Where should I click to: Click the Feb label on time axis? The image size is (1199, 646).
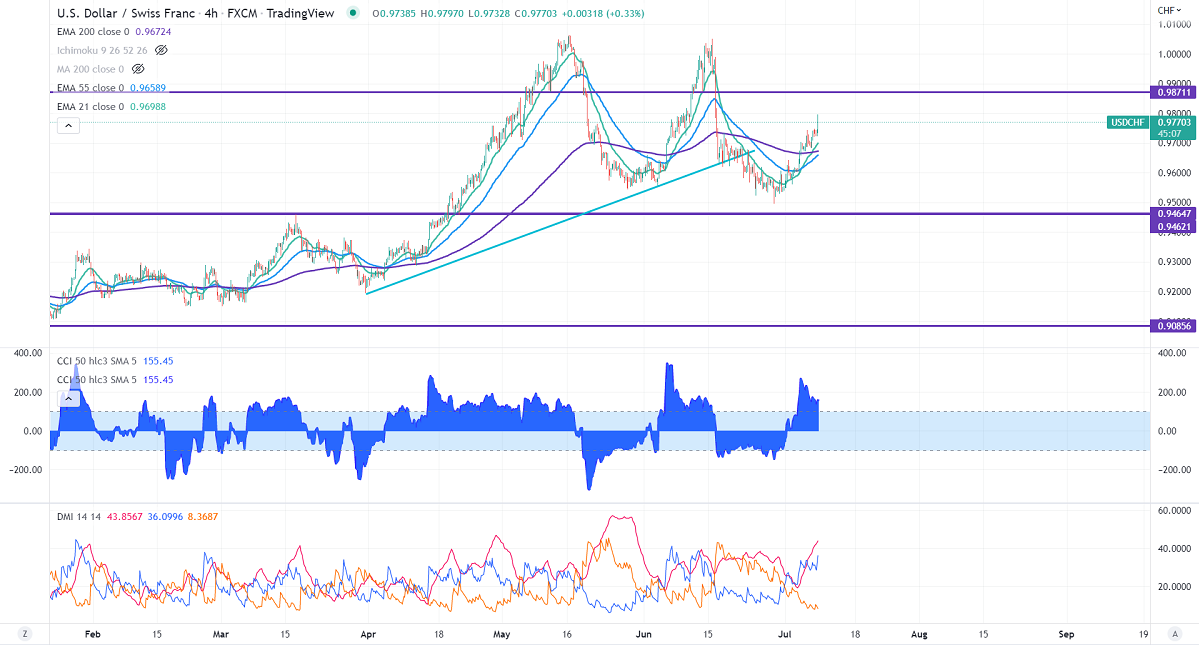93,635
